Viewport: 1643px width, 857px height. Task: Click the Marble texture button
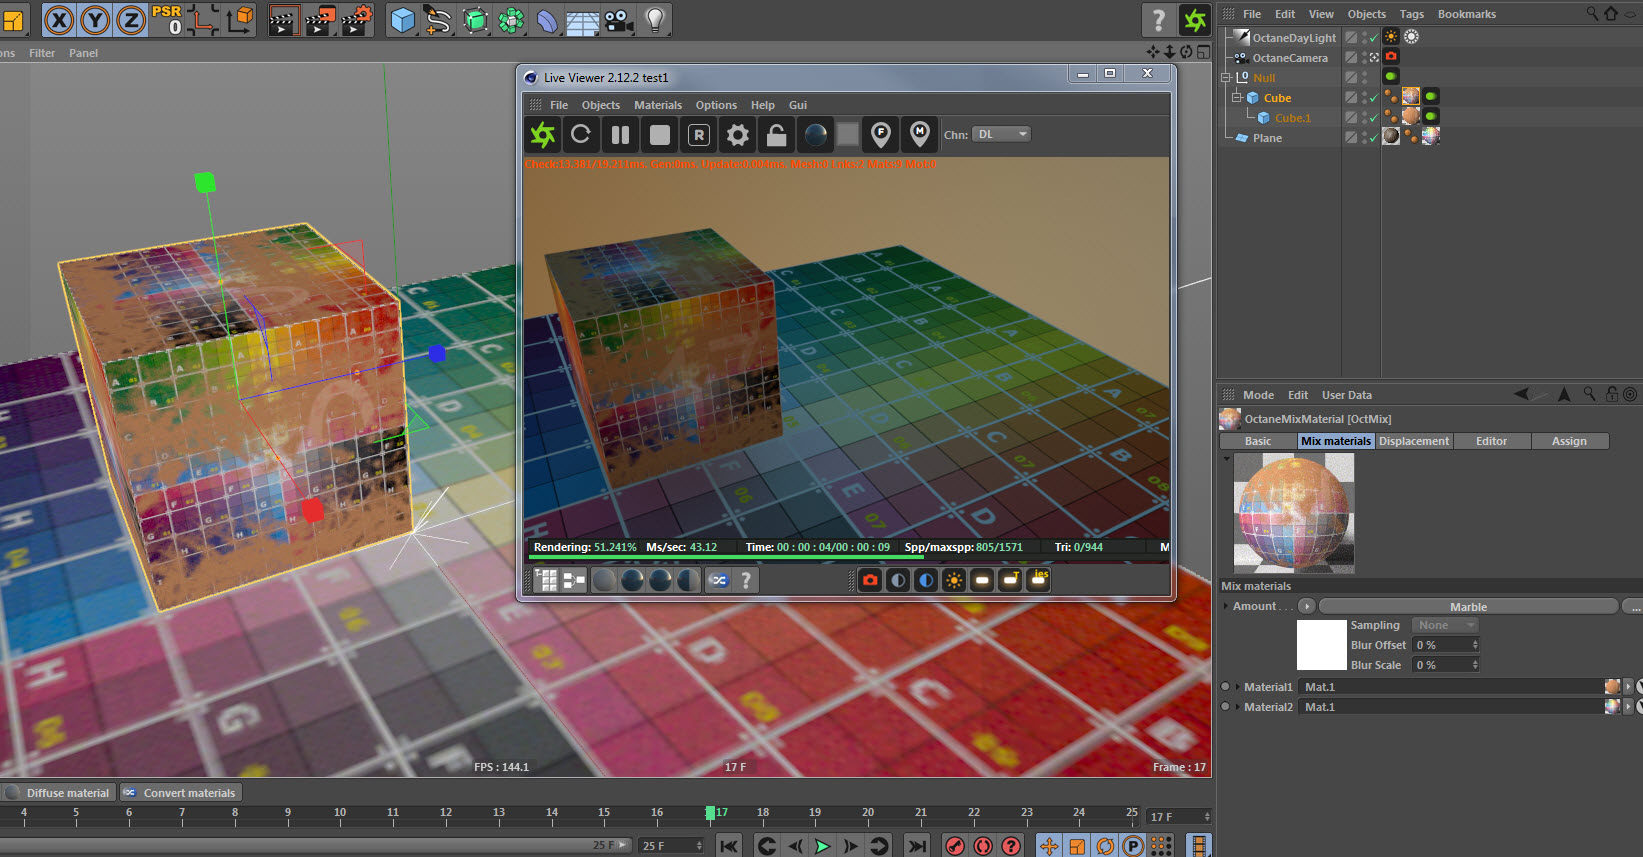[1467, 607]
